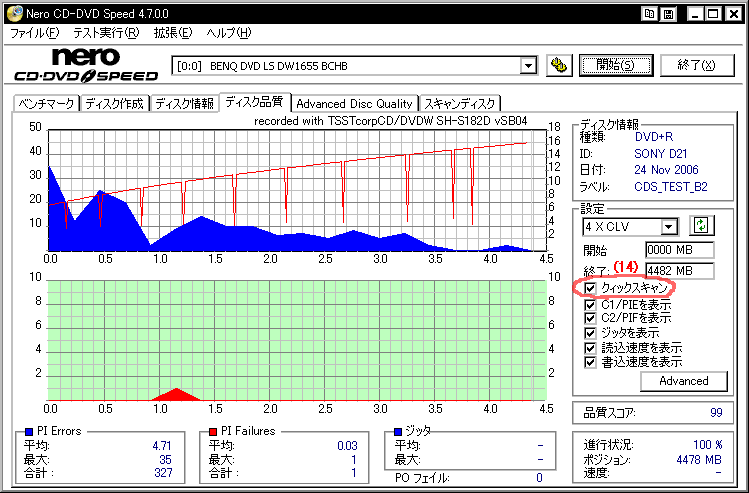The height and width of the screenshot is (493, 749).
Task: Open the テスト実行(R) menu
Action: [106, 33]
